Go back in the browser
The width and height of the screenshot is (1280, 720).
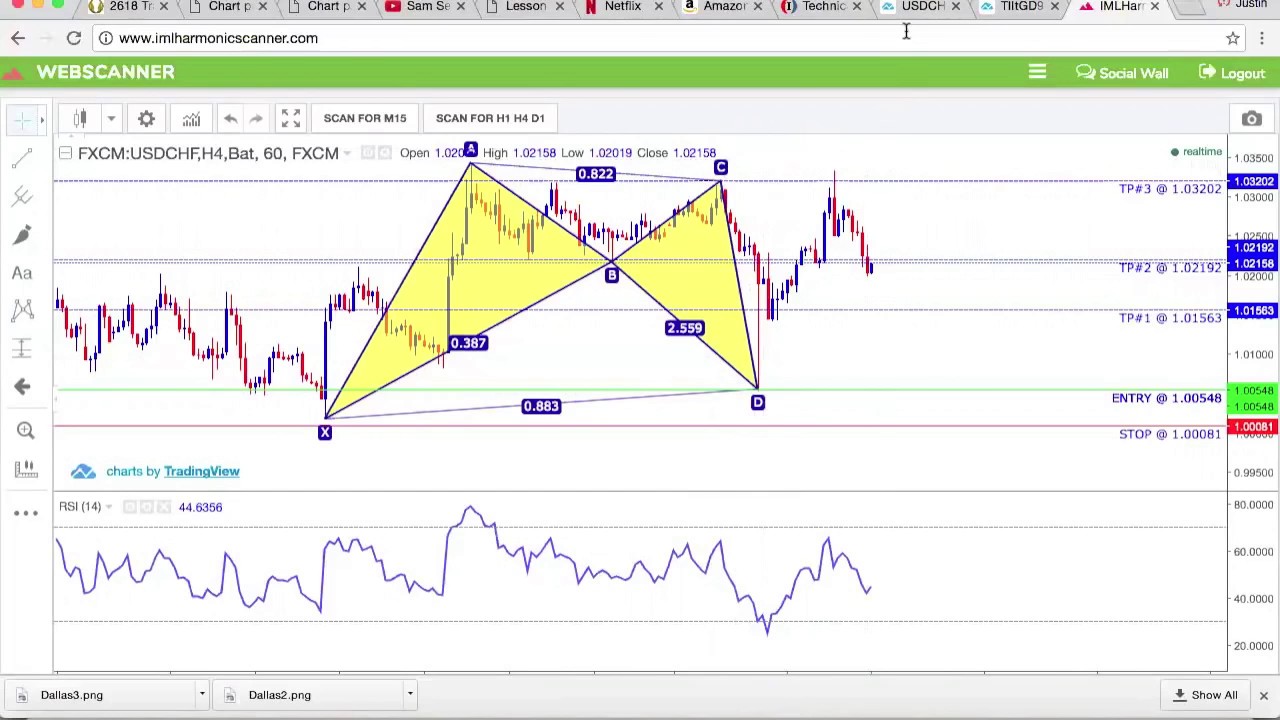click(18, 38)
